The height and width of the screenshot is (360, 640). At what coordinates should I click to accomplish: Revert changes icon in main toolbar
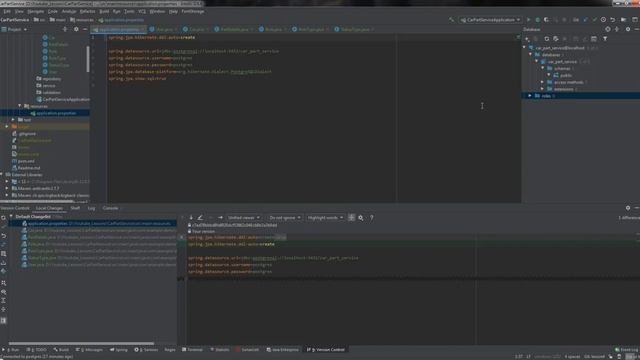[613, 20]
